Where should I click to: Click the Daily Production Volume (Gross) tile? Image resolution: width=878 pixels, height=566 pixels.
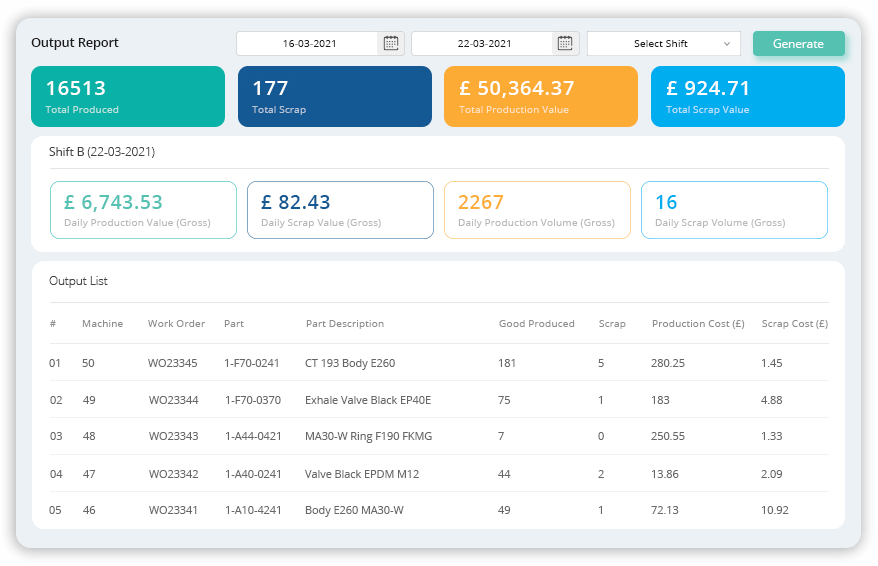tap(537, 210)
